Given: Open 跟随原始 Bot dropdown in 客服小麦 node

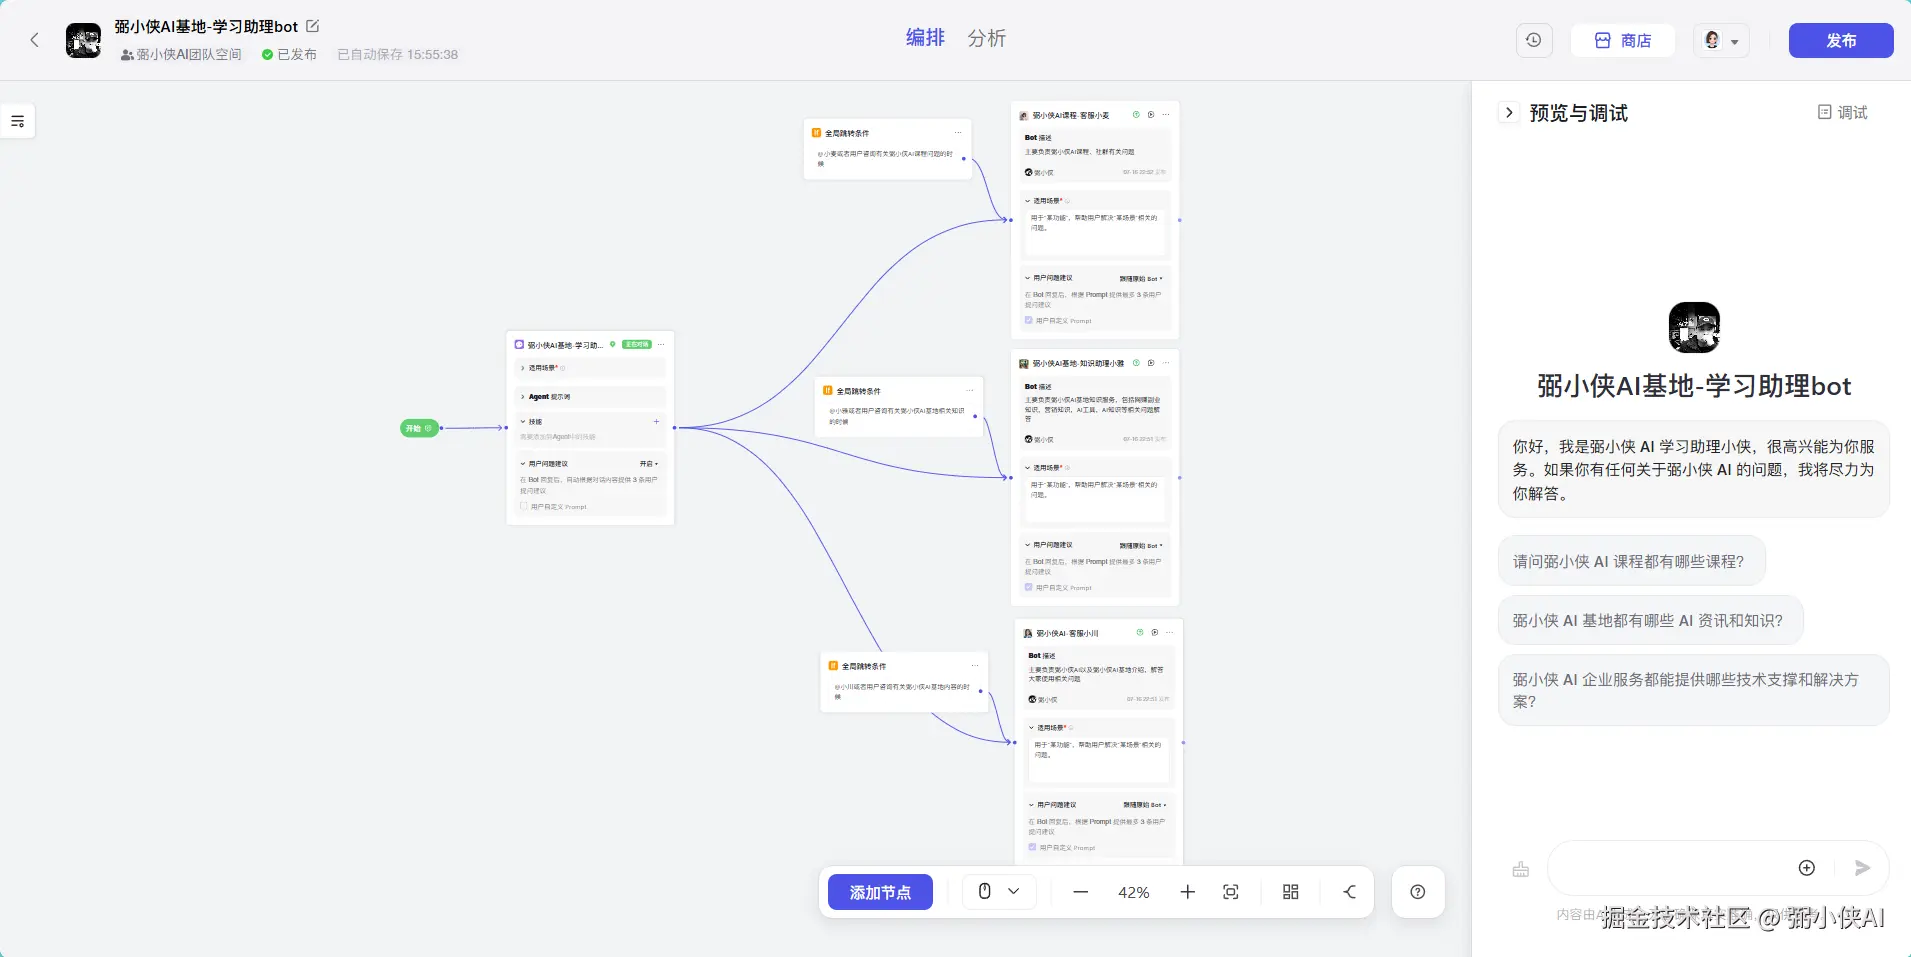Looking at the screenshot, I should pyautogui.click(x=1141, y=279).
